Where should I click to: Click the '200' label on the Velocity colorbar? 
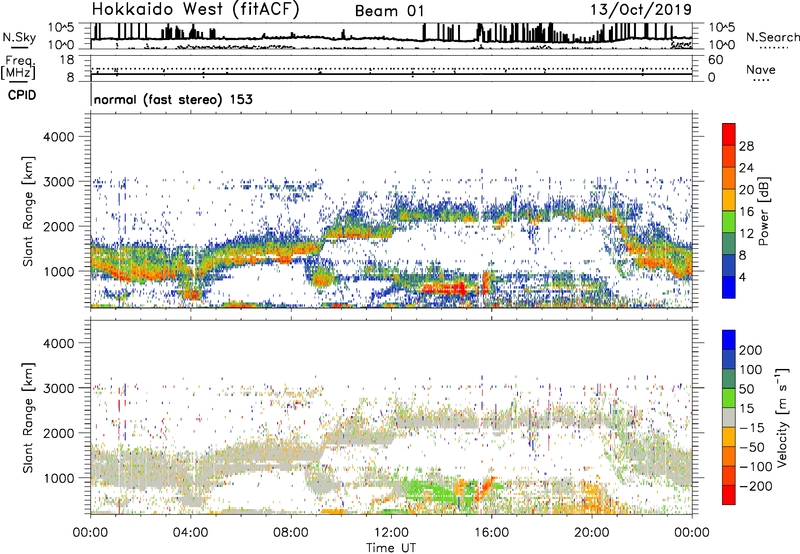(751, 350)
